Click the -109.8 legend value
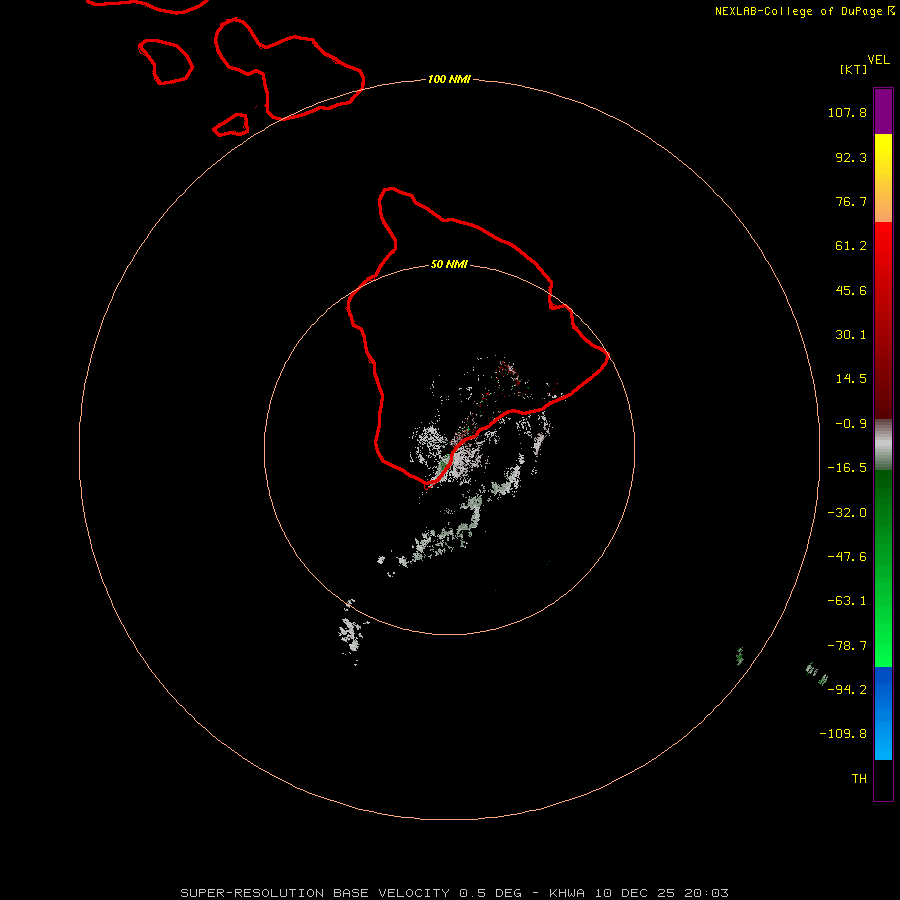900x900 pixels. [843, 734]
